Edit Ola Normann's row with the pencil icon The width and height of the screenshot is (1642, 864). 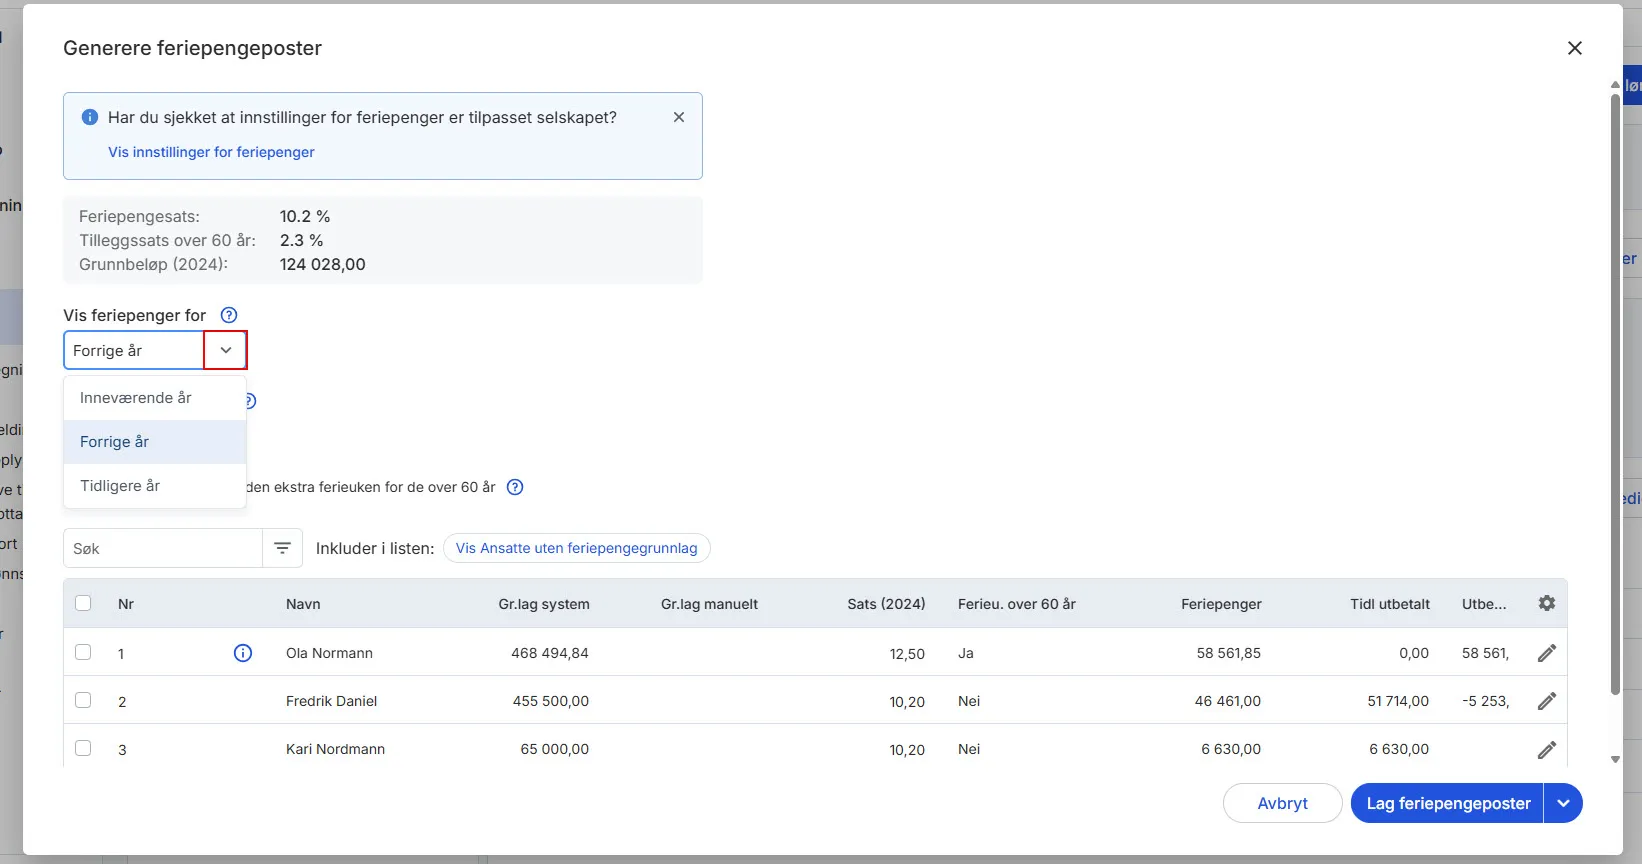click(x=1546, y=653)
